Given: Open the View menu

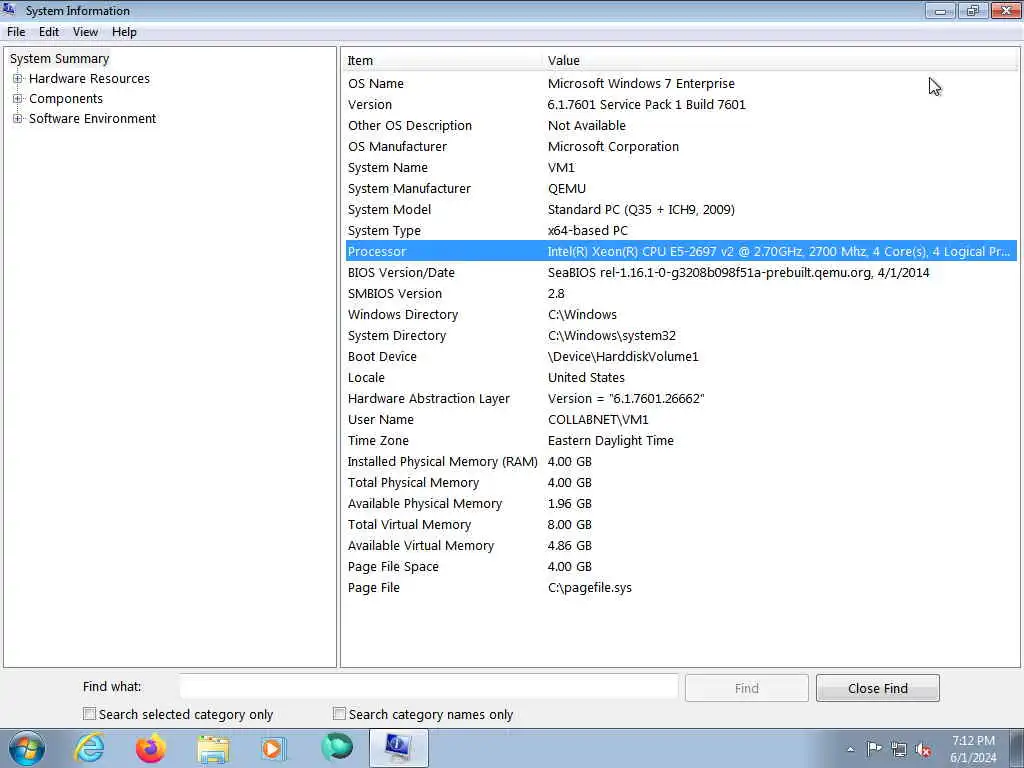Looking at the screenshot, I should (x=85, y=32).
